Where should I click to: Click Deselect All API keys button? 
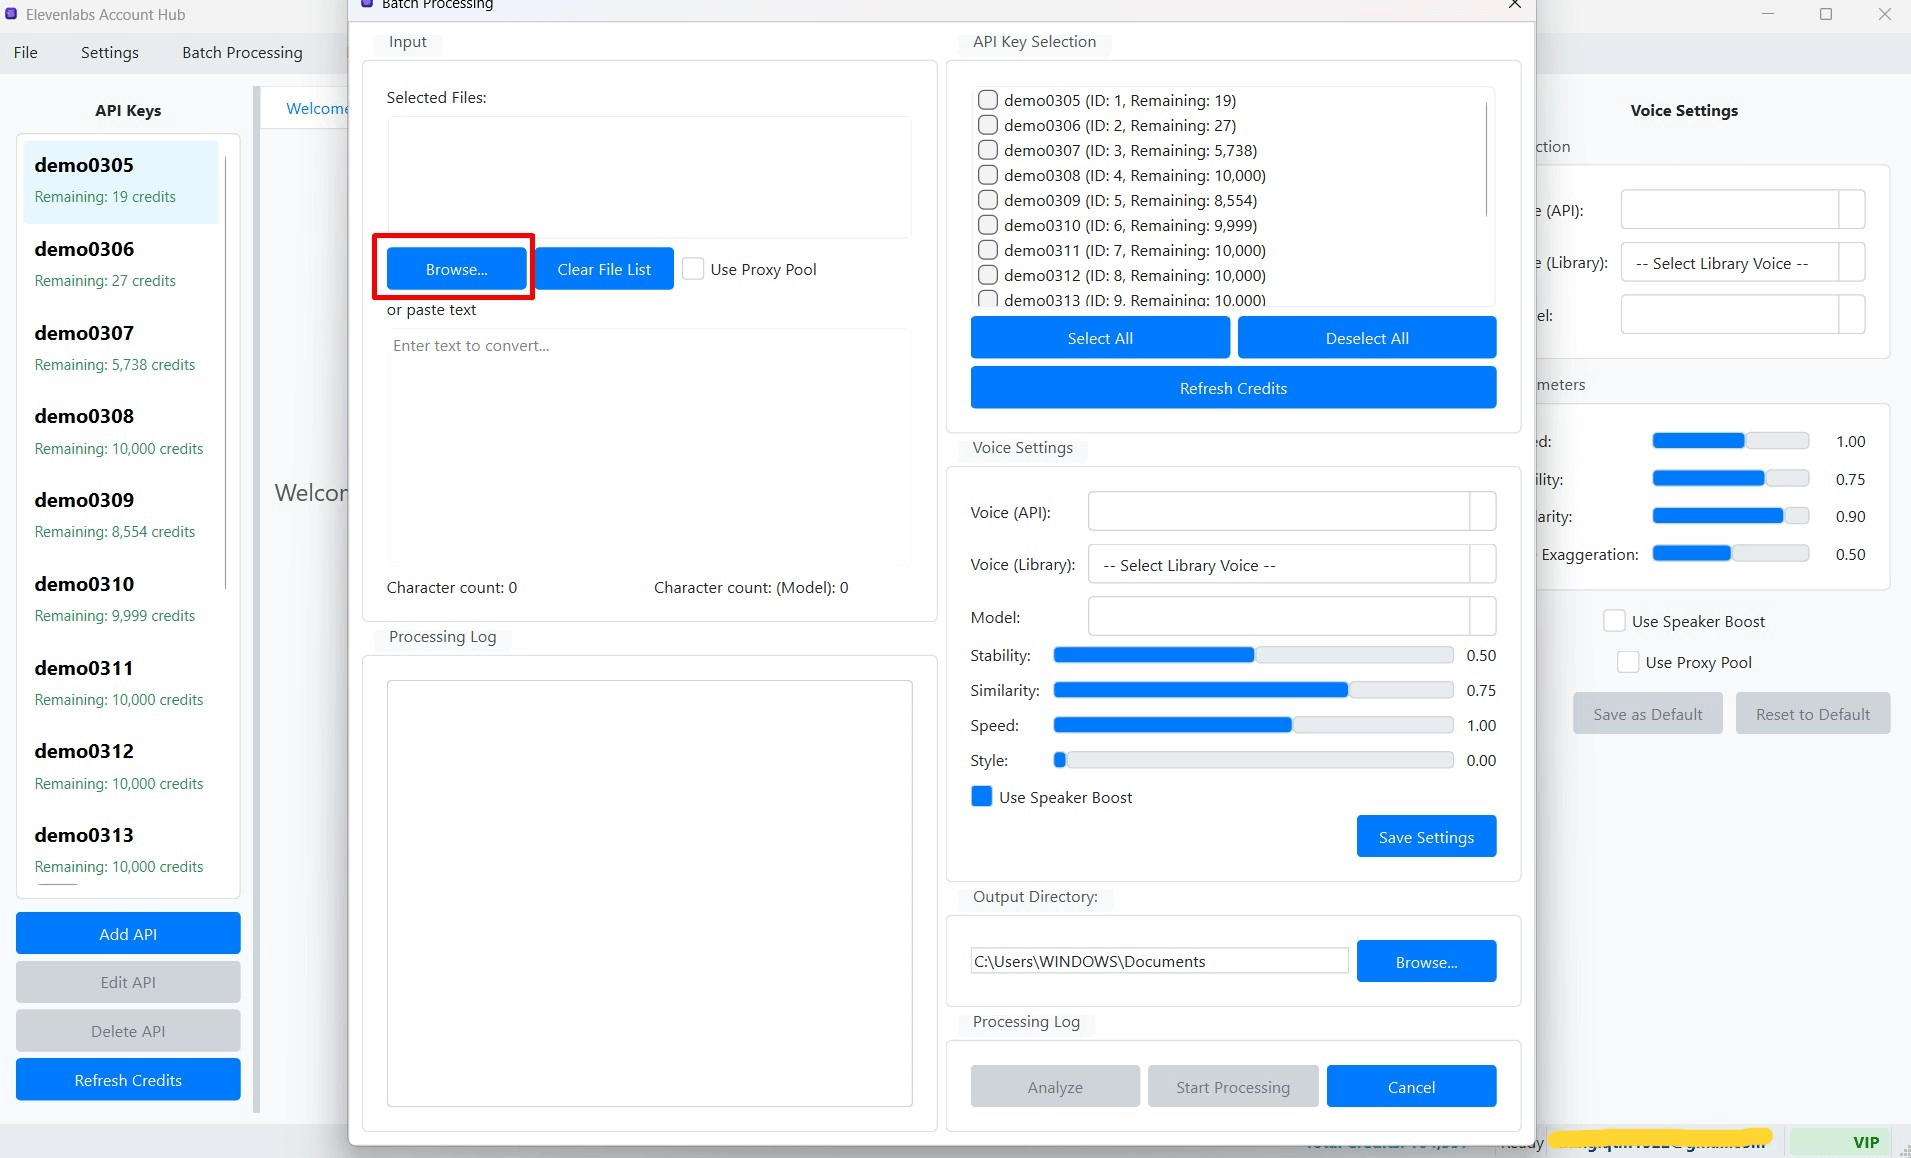click(1367, 338)
